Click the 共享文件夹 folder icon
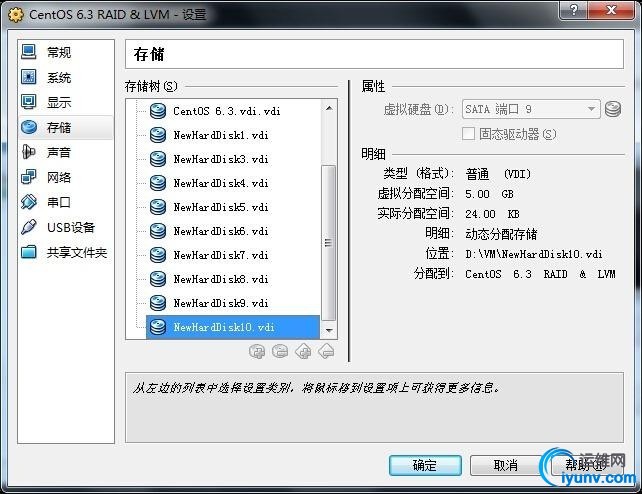 [29, 252]
